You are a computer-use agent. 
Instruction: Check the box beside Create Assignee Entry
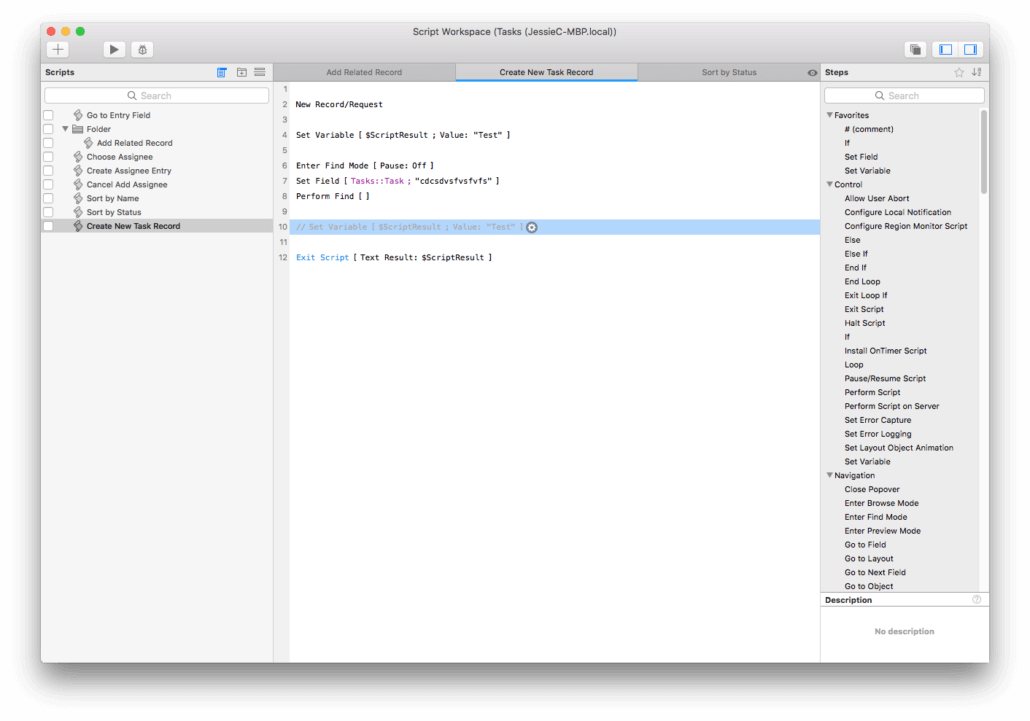[49, 171]
